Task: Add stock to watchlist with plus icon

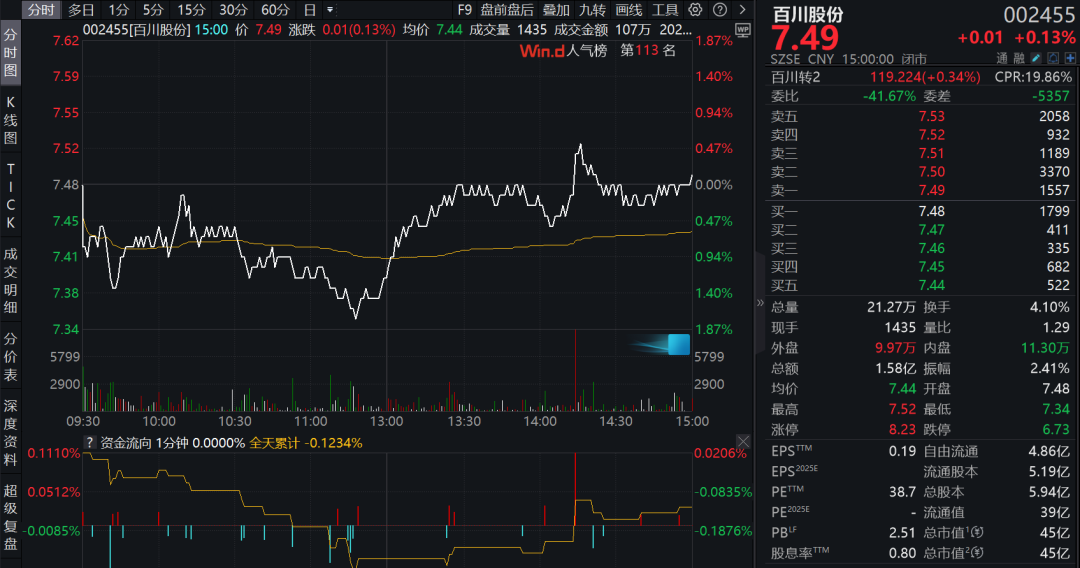Action: click(x=1070, y=59)
